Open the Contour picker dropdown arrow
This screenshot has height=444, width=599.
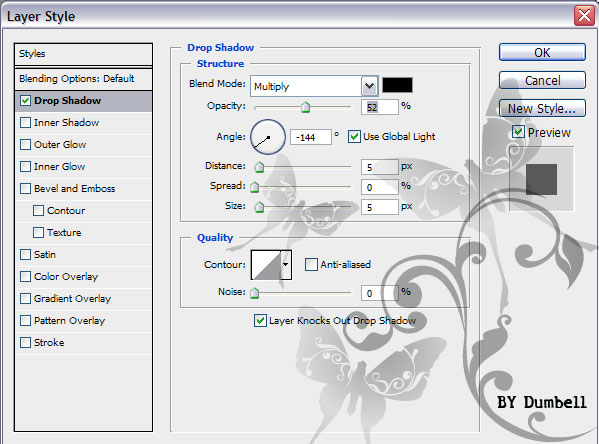coord(286,265)
